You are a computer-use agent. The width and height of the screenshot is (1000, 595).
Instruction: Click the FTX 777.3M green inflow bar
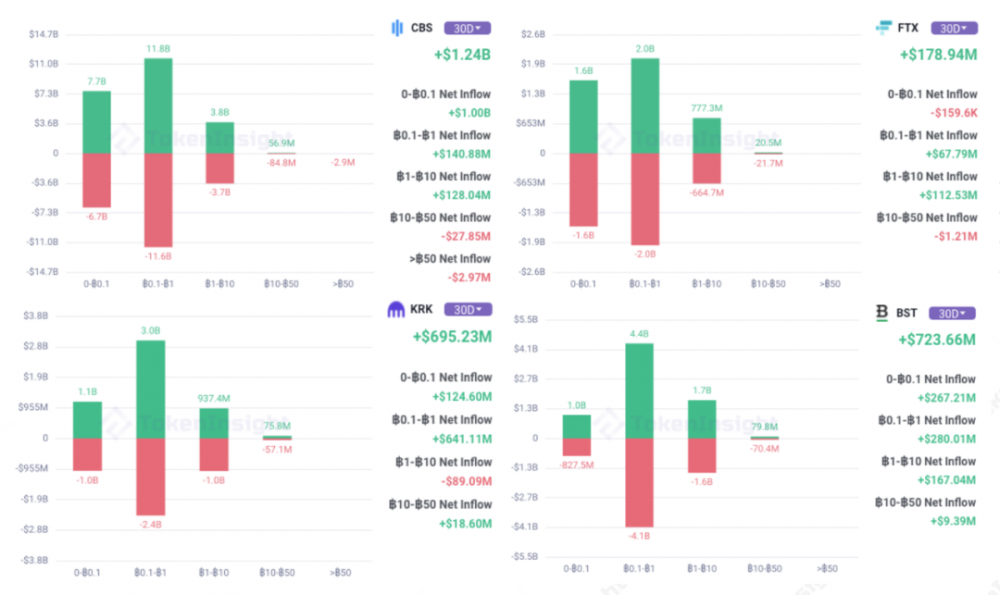707,135
